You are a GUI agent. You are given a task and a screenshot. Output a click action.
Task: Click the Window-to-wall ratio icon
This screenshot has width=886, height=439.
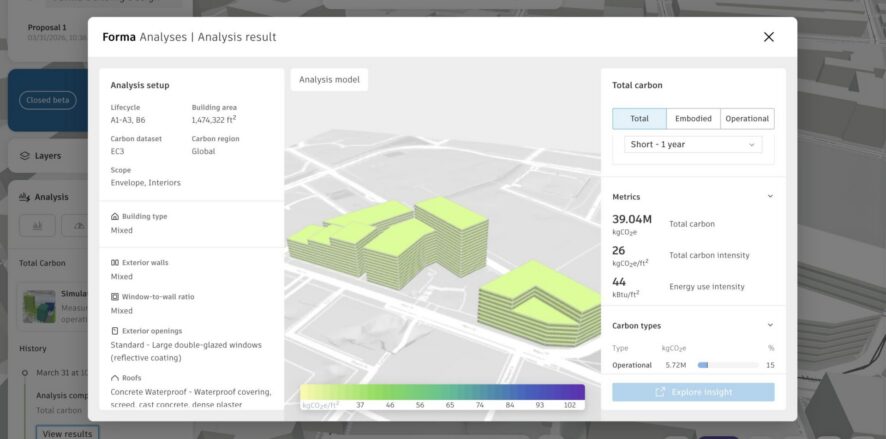[x=115, y=297]
